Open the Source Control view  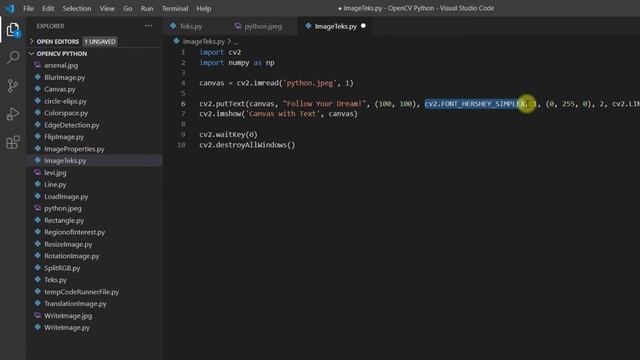(13, 86)
